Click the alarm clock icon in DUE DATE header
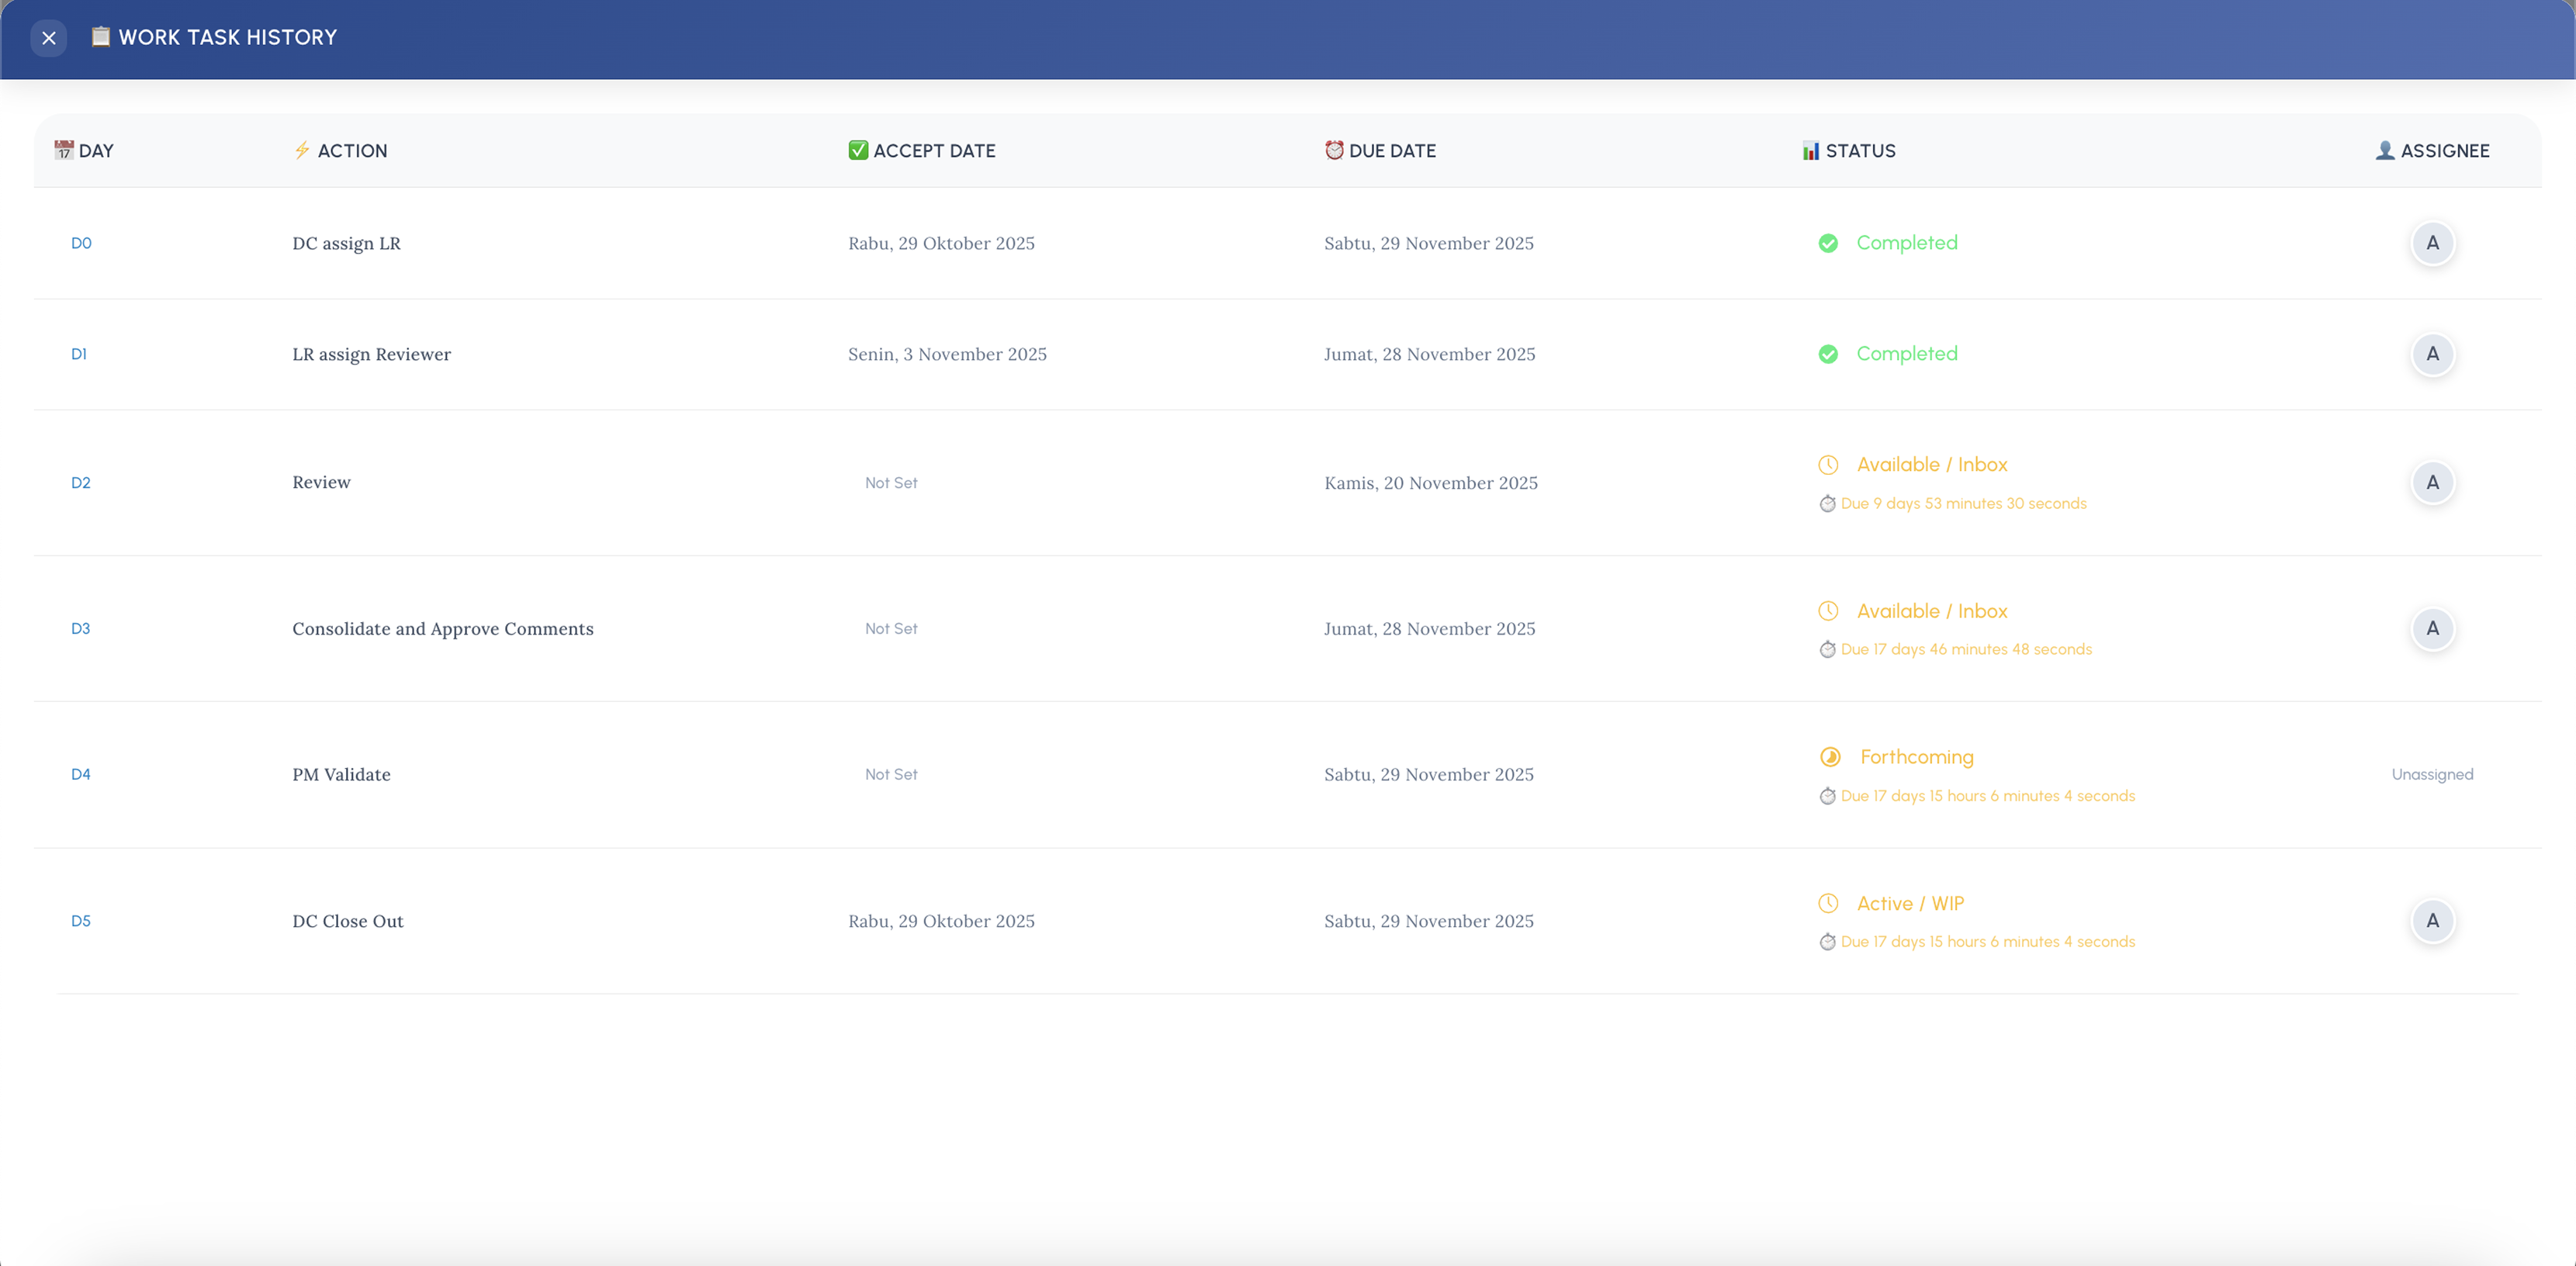The image size is (2576, 1266). pos(1334,150)
